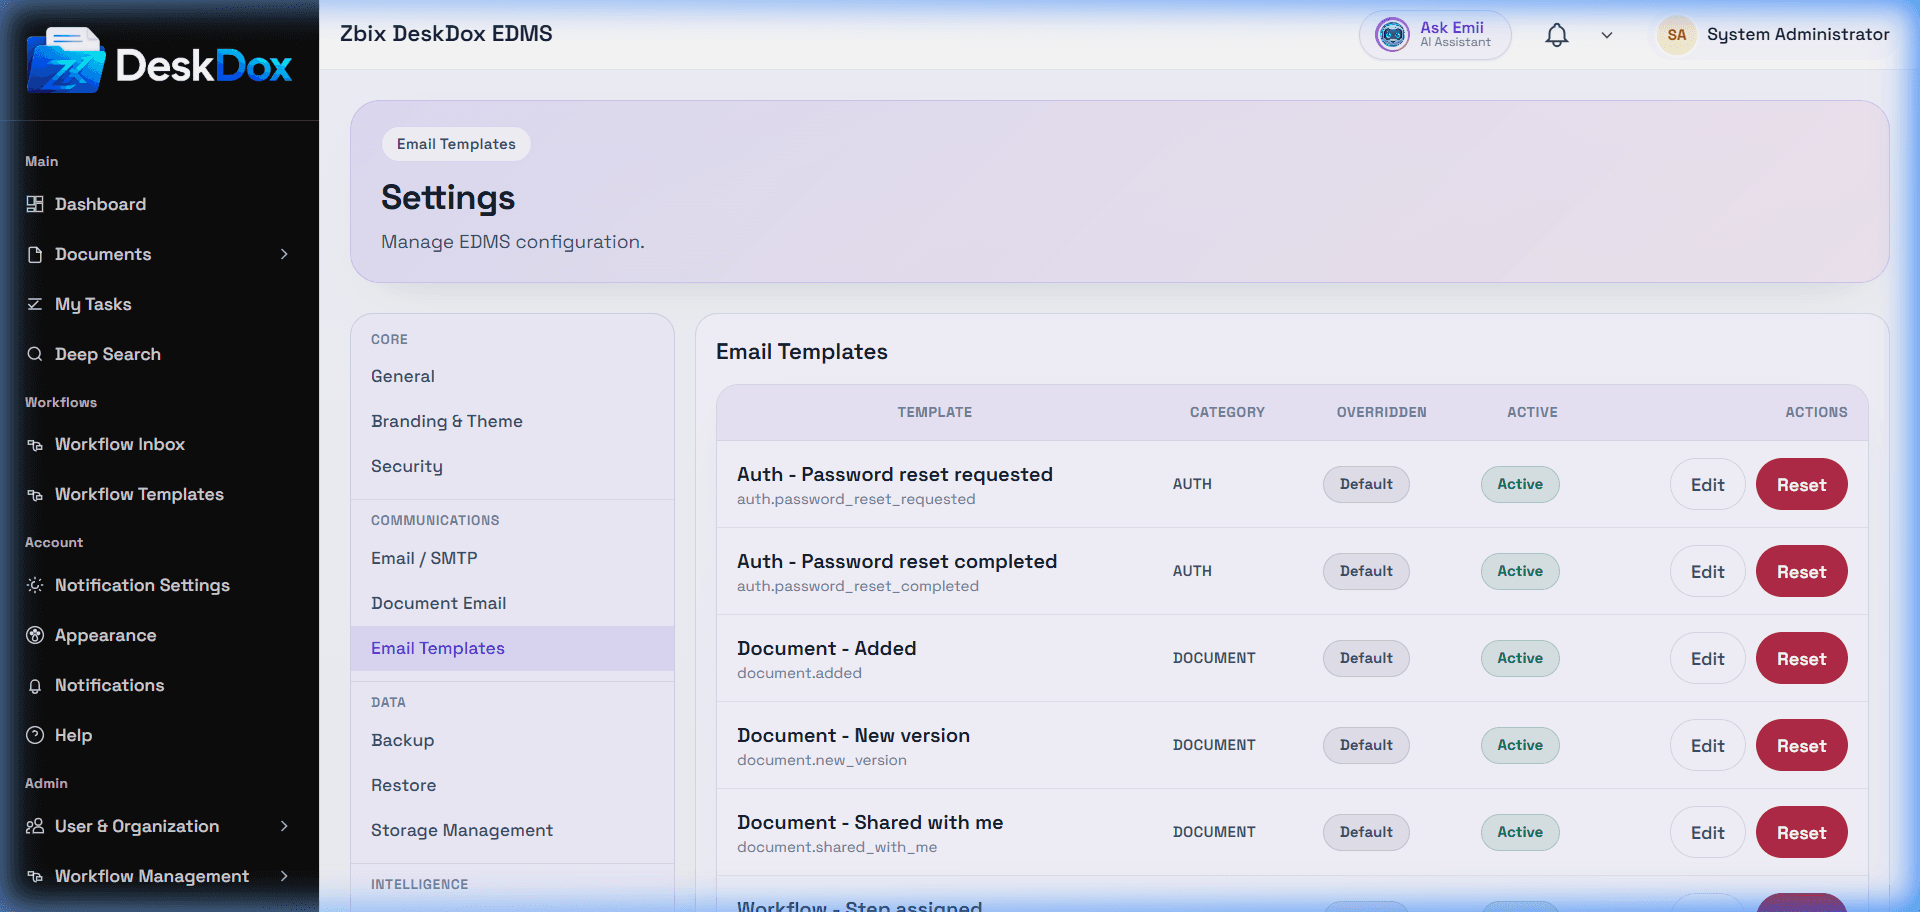The width and height of the screenshot is (1920, 912).
Task: Open Appearance page
Action: [106, 635]
